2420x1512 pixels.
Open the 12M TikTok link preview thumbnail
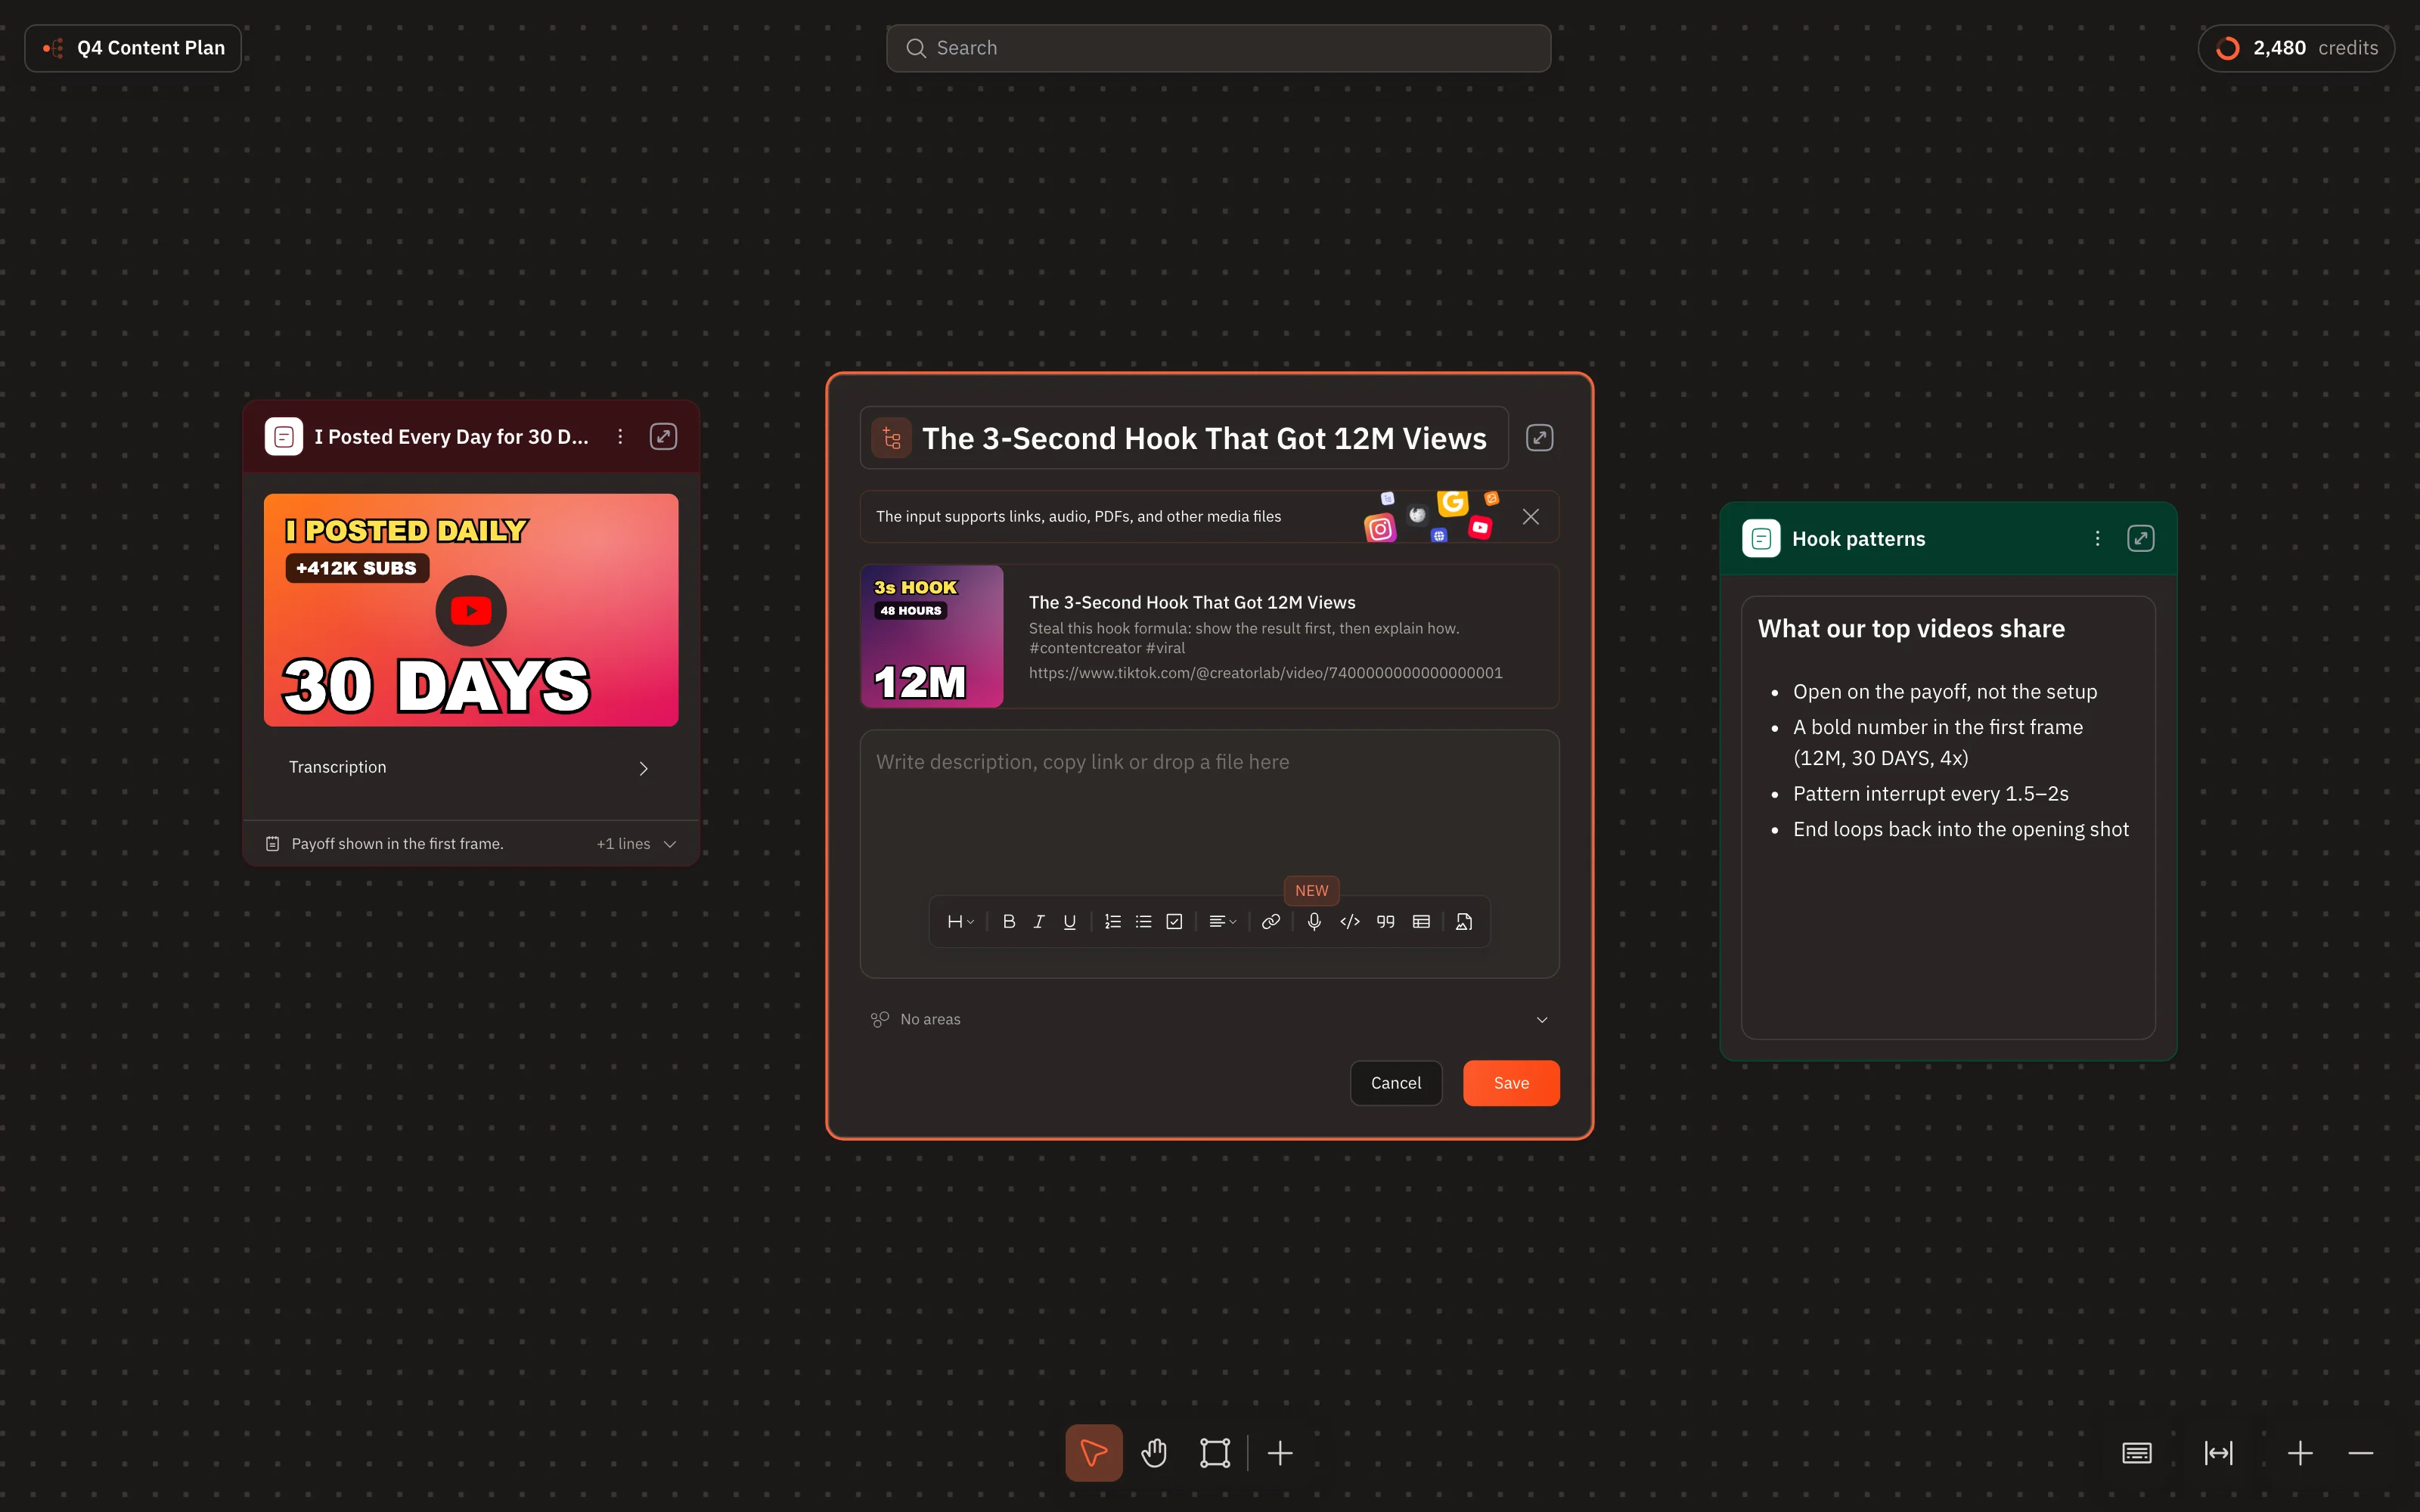932,636
